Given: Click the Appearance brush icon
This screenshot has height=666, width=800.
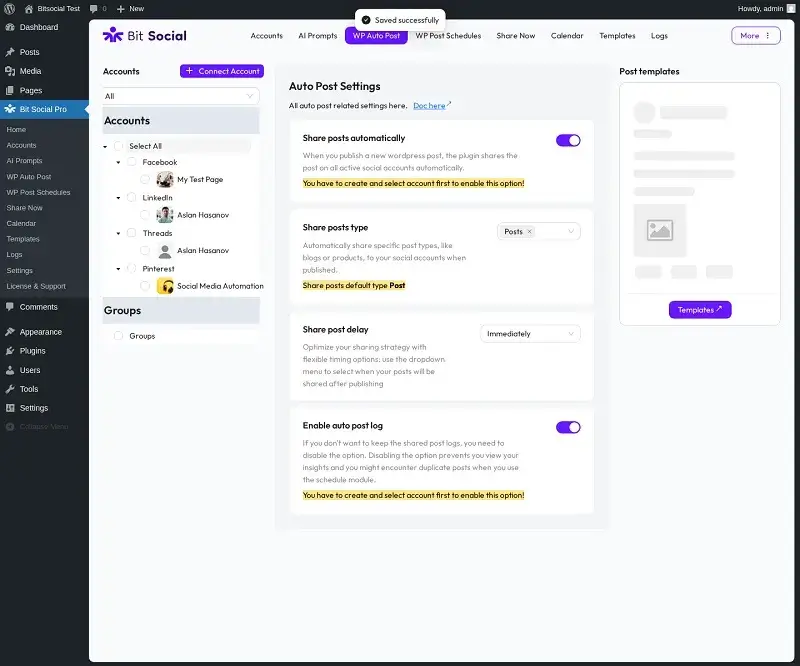Looking at the screenshot, I should coord(10,332).
